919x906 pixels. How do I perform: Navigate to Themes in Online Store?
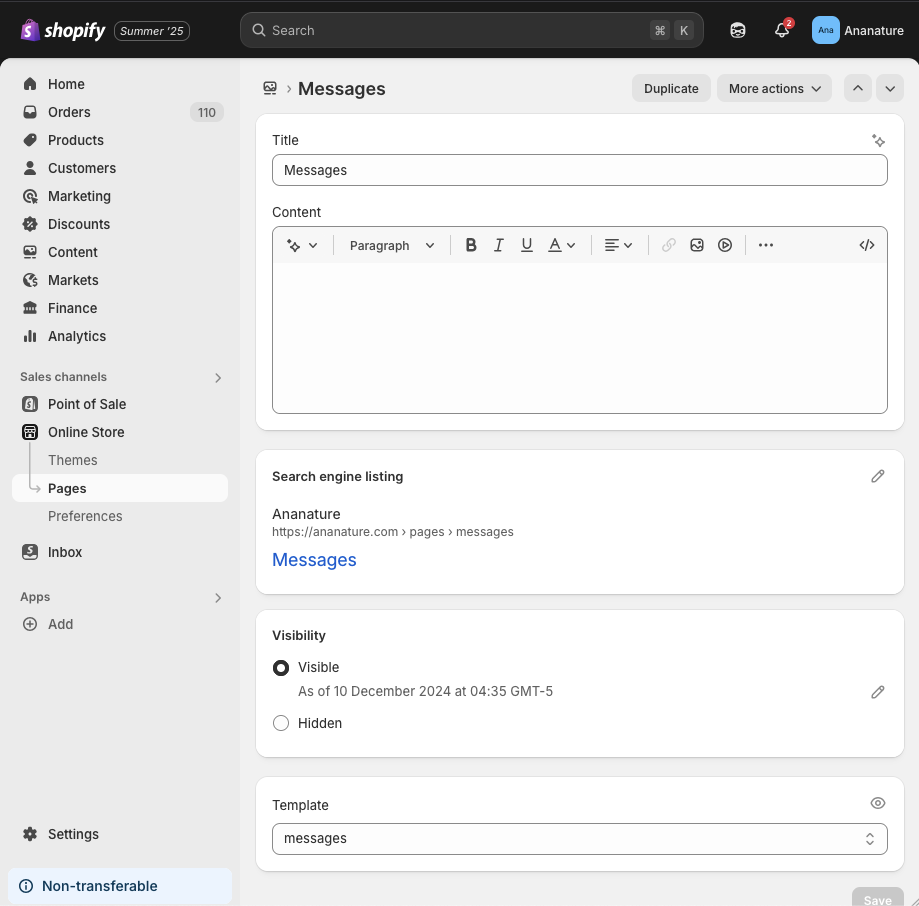(x=72, y=460)
